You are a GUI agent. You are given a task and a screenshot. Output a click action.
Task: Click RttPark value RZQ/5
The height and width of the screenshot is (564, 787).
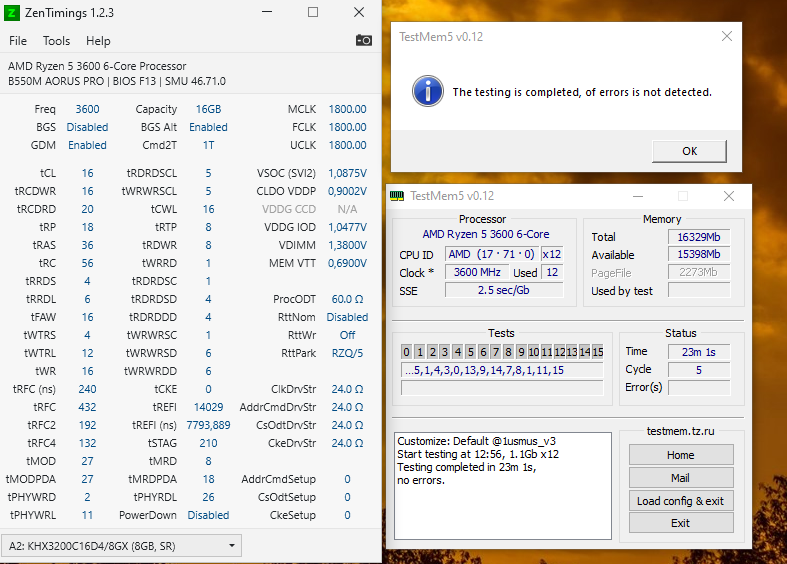[x=347, y=353]
